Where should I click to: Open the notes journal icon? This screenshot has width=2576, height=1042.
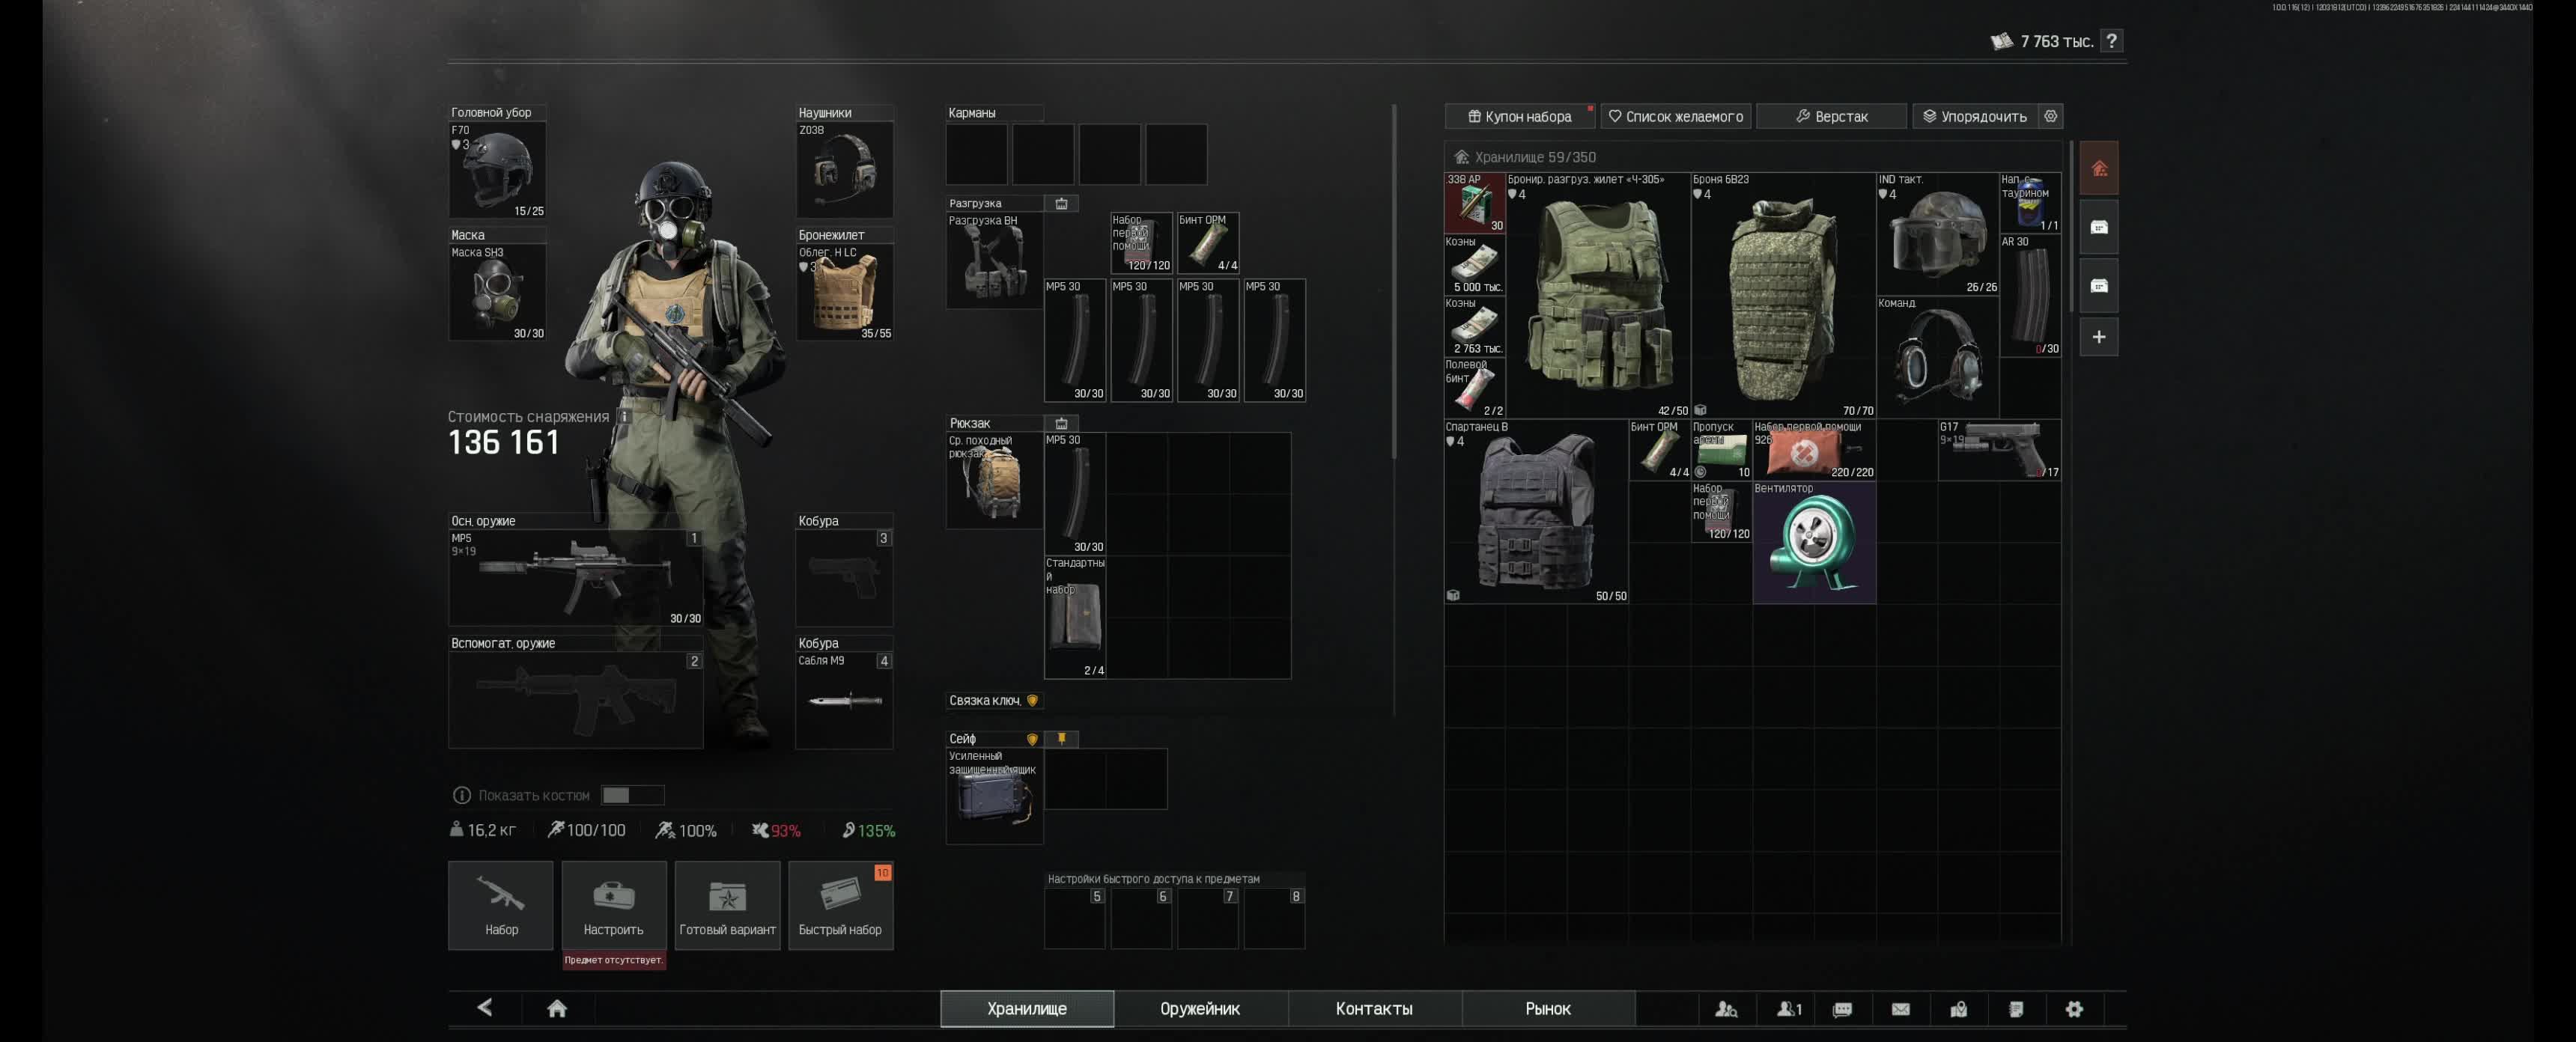pyautogui.click(x=2016, y=1009)
